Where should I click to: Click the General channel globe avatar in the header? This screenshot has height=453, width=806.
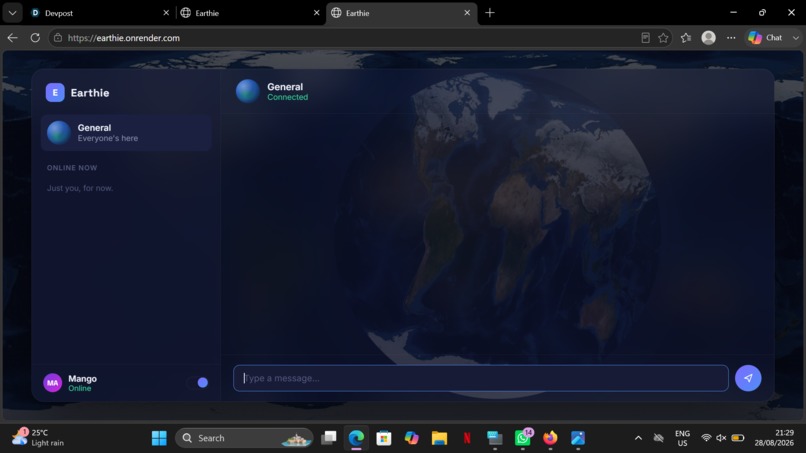click(x=247, y=91)
